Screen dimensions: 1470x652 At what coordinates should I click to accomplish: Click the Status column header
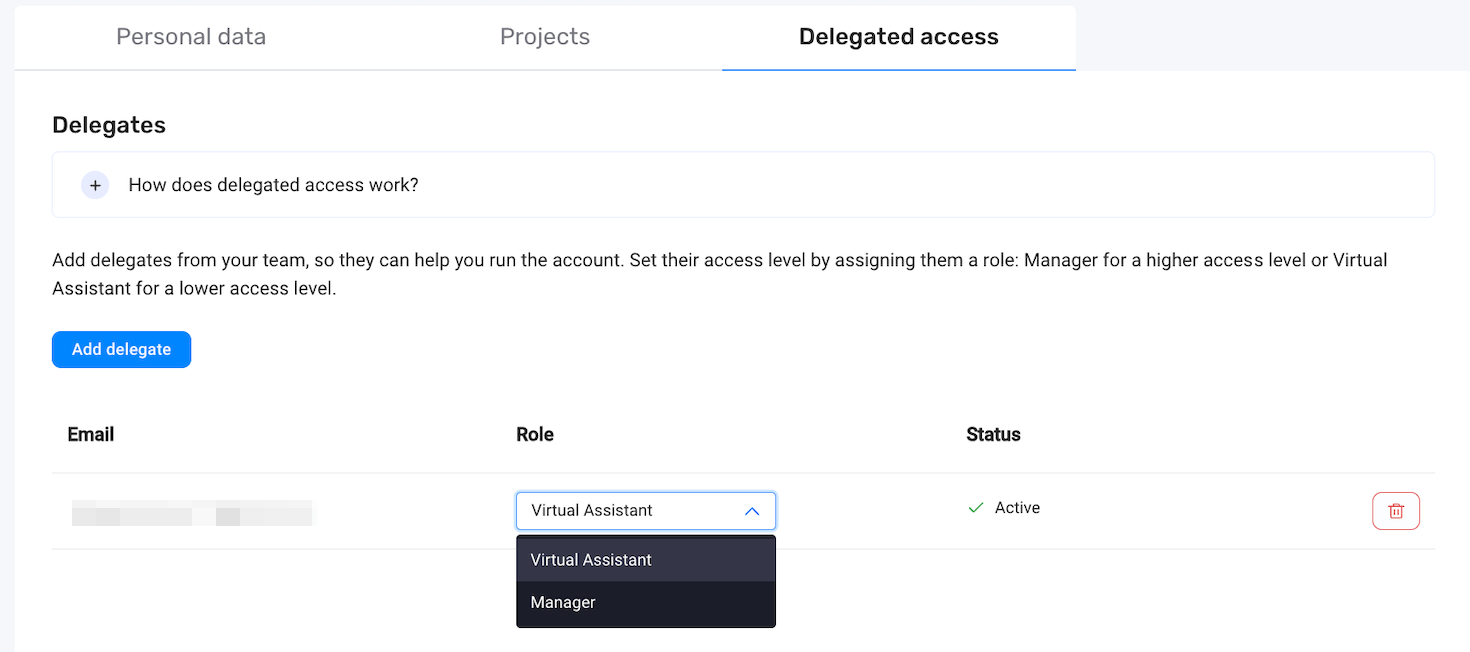coord(993,434)
